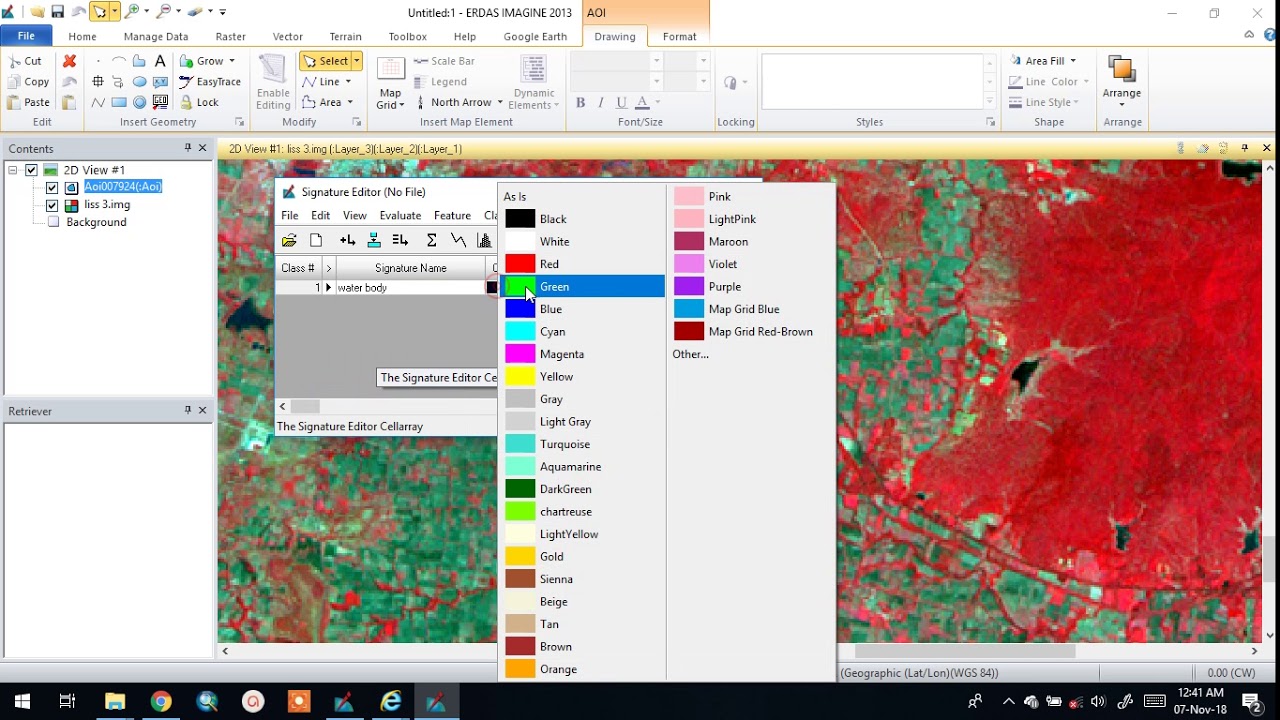The height and width of the screenshot is (720, 1280).
Task: Click the Class # column header
Action: tap(298, 268)
